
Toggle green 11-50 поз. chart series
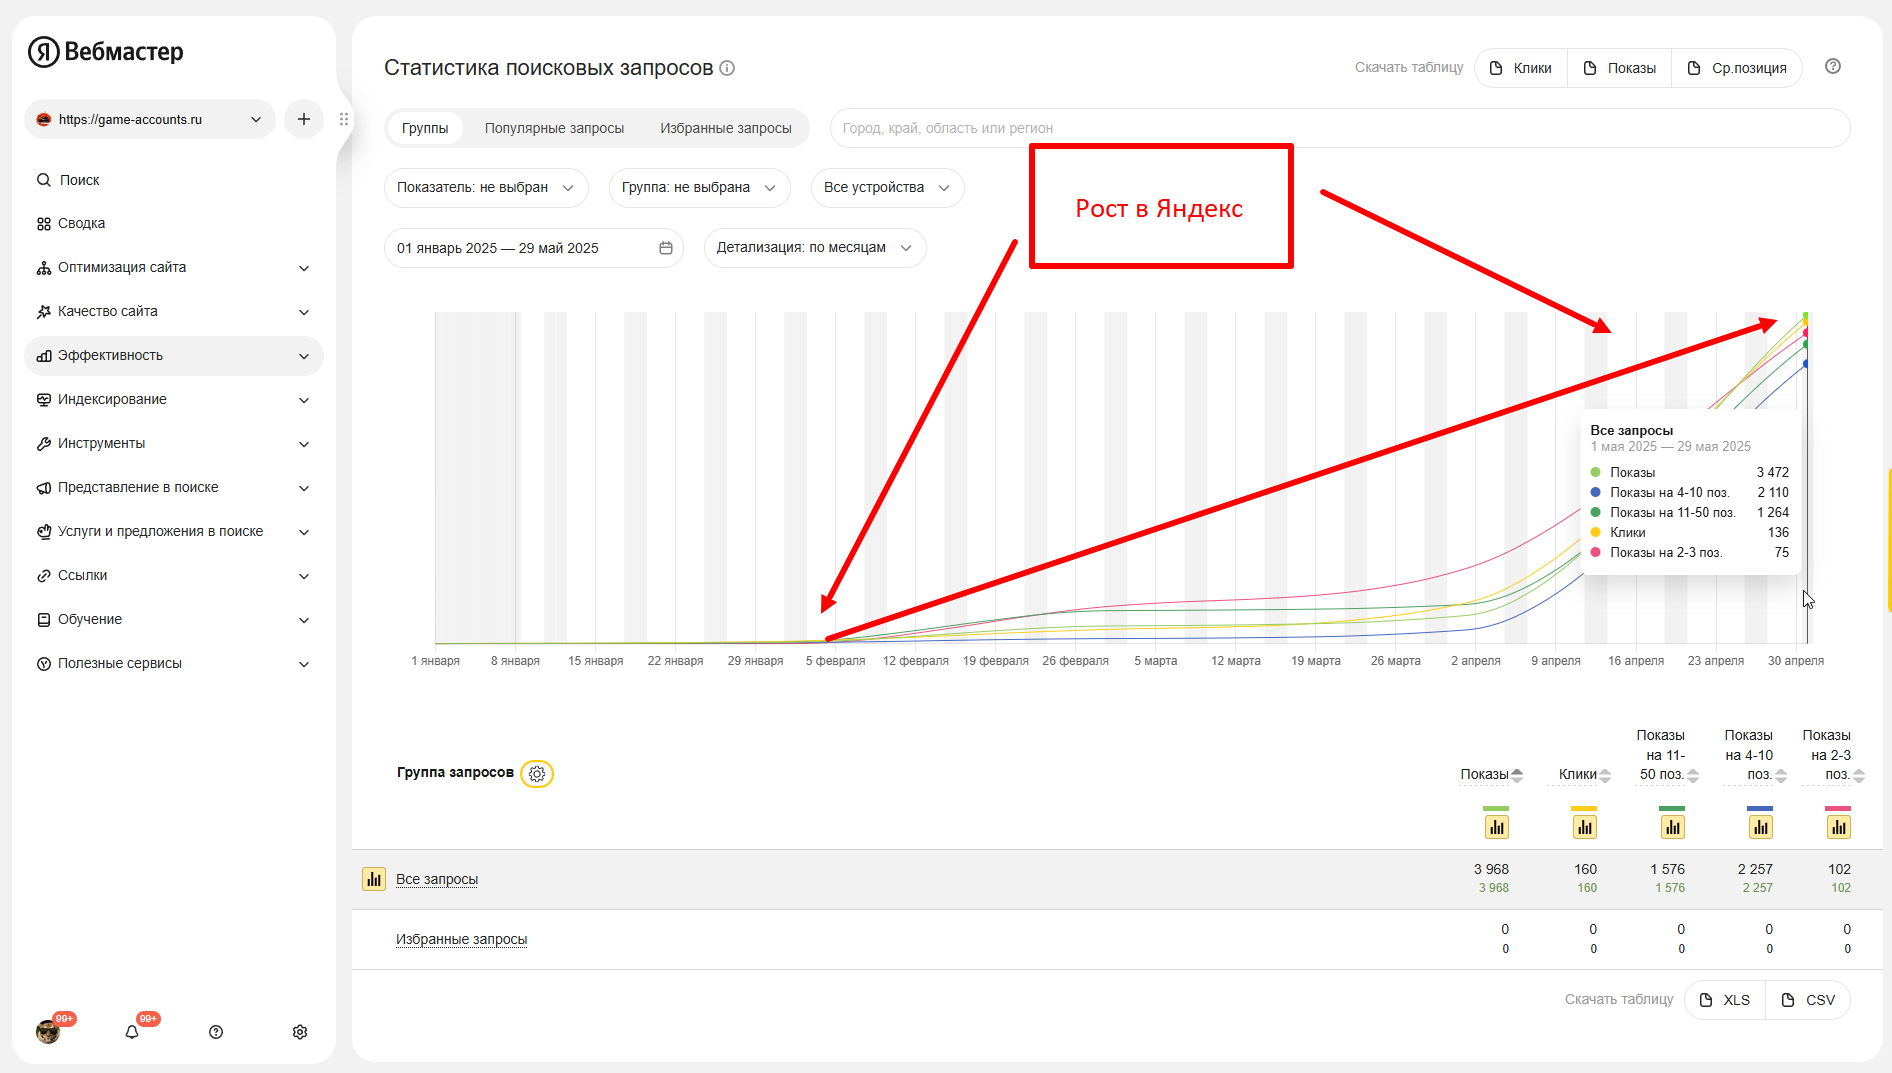pos(1673,826)
